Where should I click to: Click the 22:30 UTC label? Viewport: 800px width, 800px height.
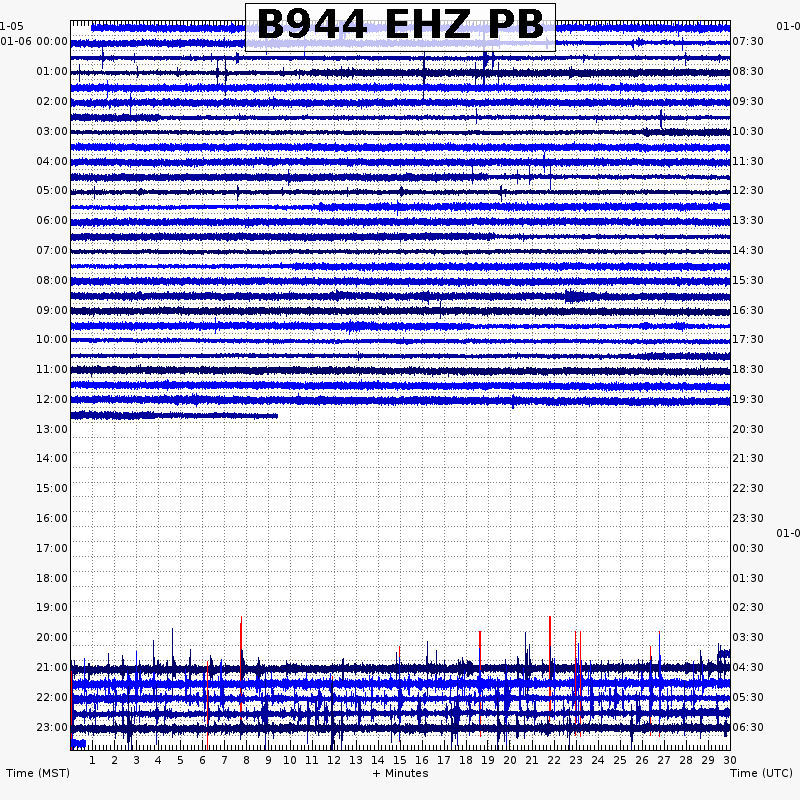(x=748, y=488)
